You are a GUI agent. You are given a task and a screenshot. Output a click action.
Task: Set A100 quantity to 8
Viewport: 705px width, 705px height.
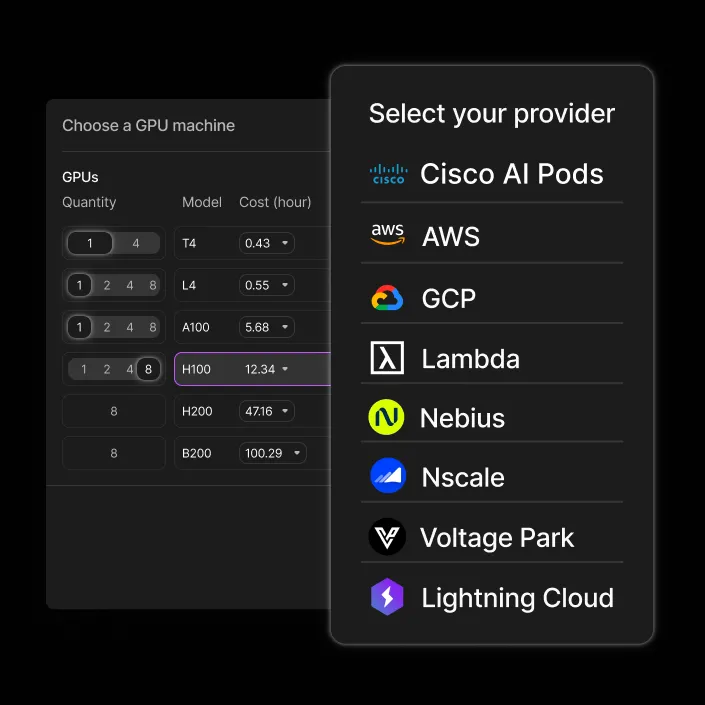coord(153,327)
